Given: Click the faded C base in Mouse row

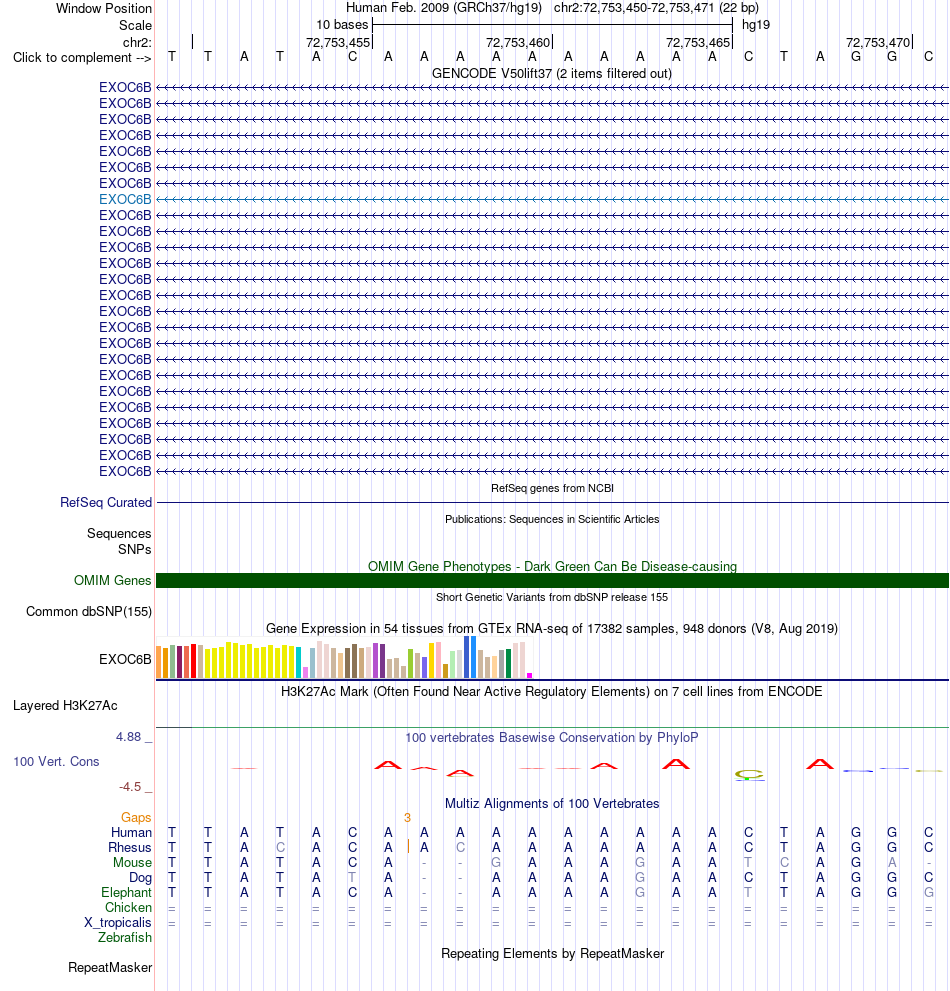Looking at the screenshot, I should pos(784,862).
